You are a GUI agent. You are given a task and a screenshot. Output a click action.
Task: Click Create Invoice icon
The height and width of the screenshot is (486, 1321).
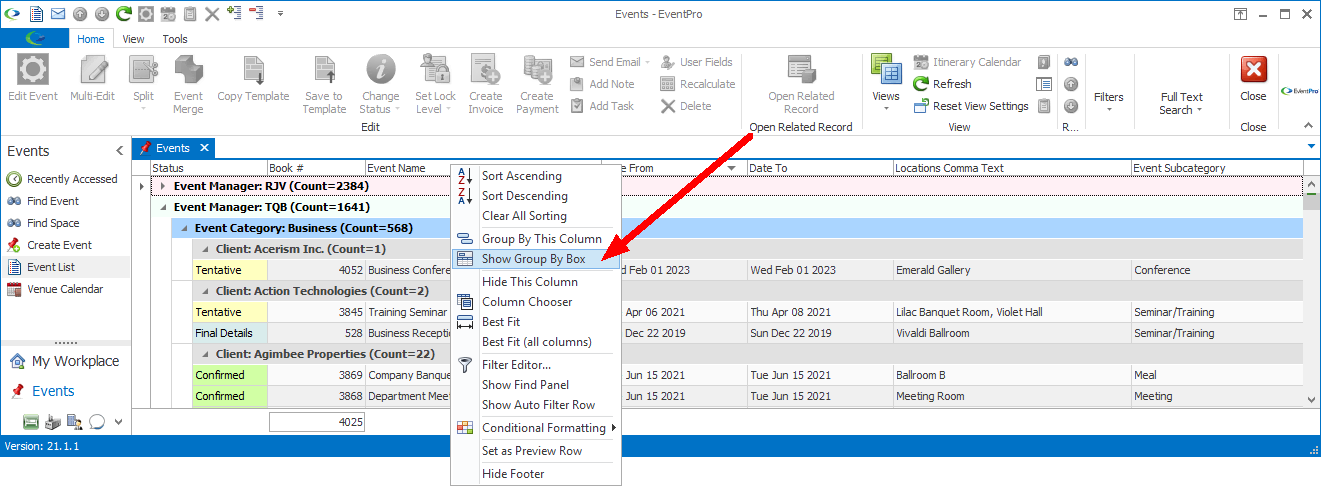(486, 70)
